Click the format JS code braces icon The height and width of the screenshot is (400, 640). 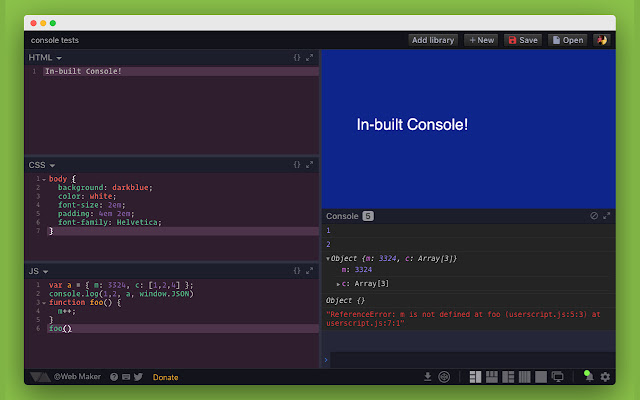297,270
